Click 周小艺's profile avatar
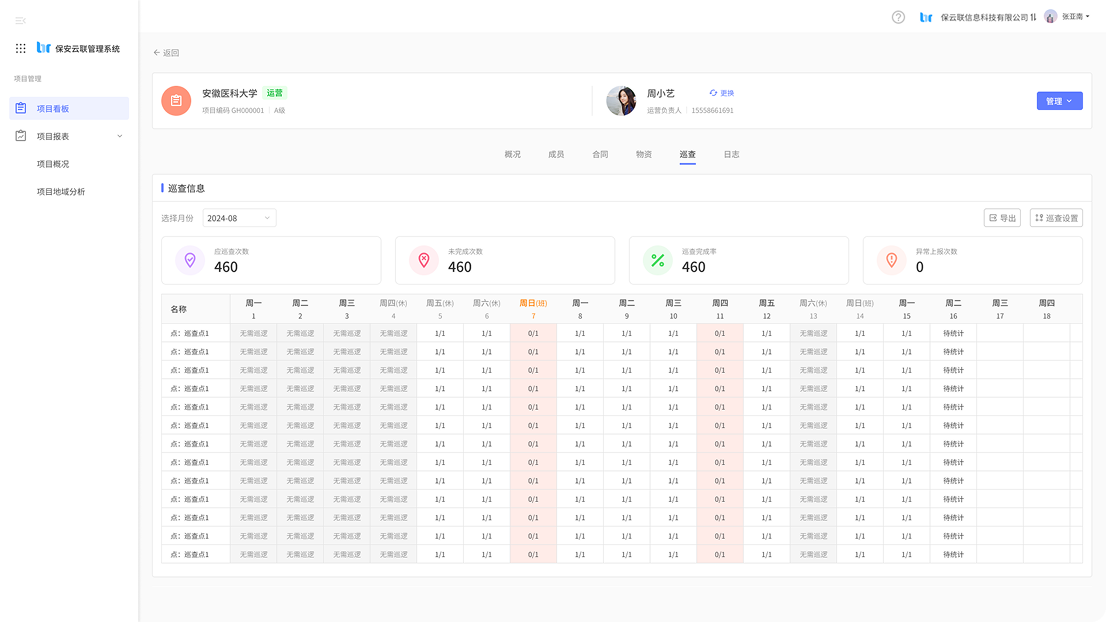Viewport: 1106px width, 623px height. coord(621,101)
